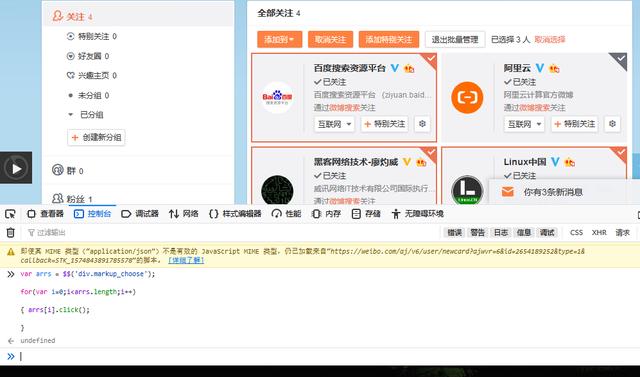Image resolution: width=640 pixels, height=377 pixels.
Task: Click 特别关注 button on 百度 card
Action: (384, 124)
